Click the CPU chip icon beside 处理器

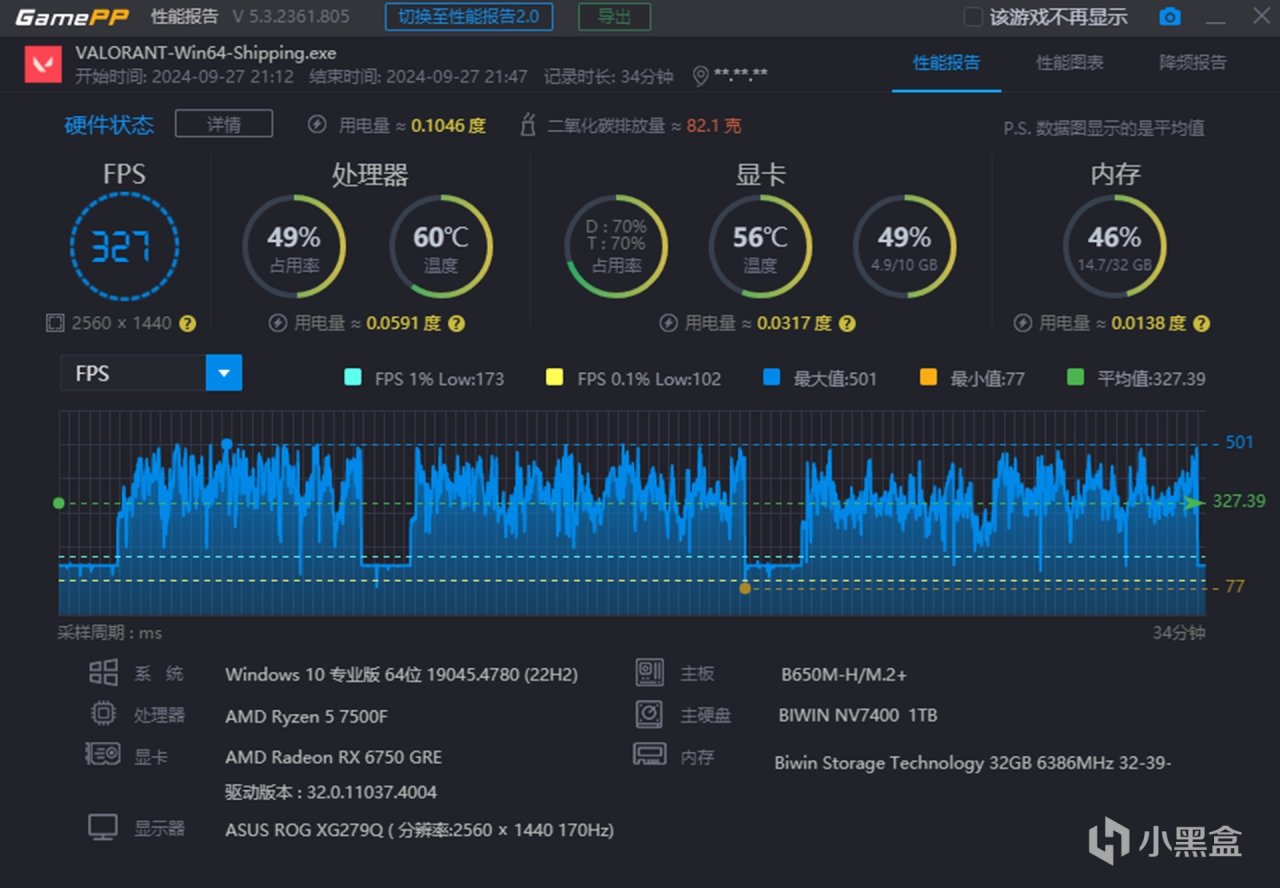[103, 714]
